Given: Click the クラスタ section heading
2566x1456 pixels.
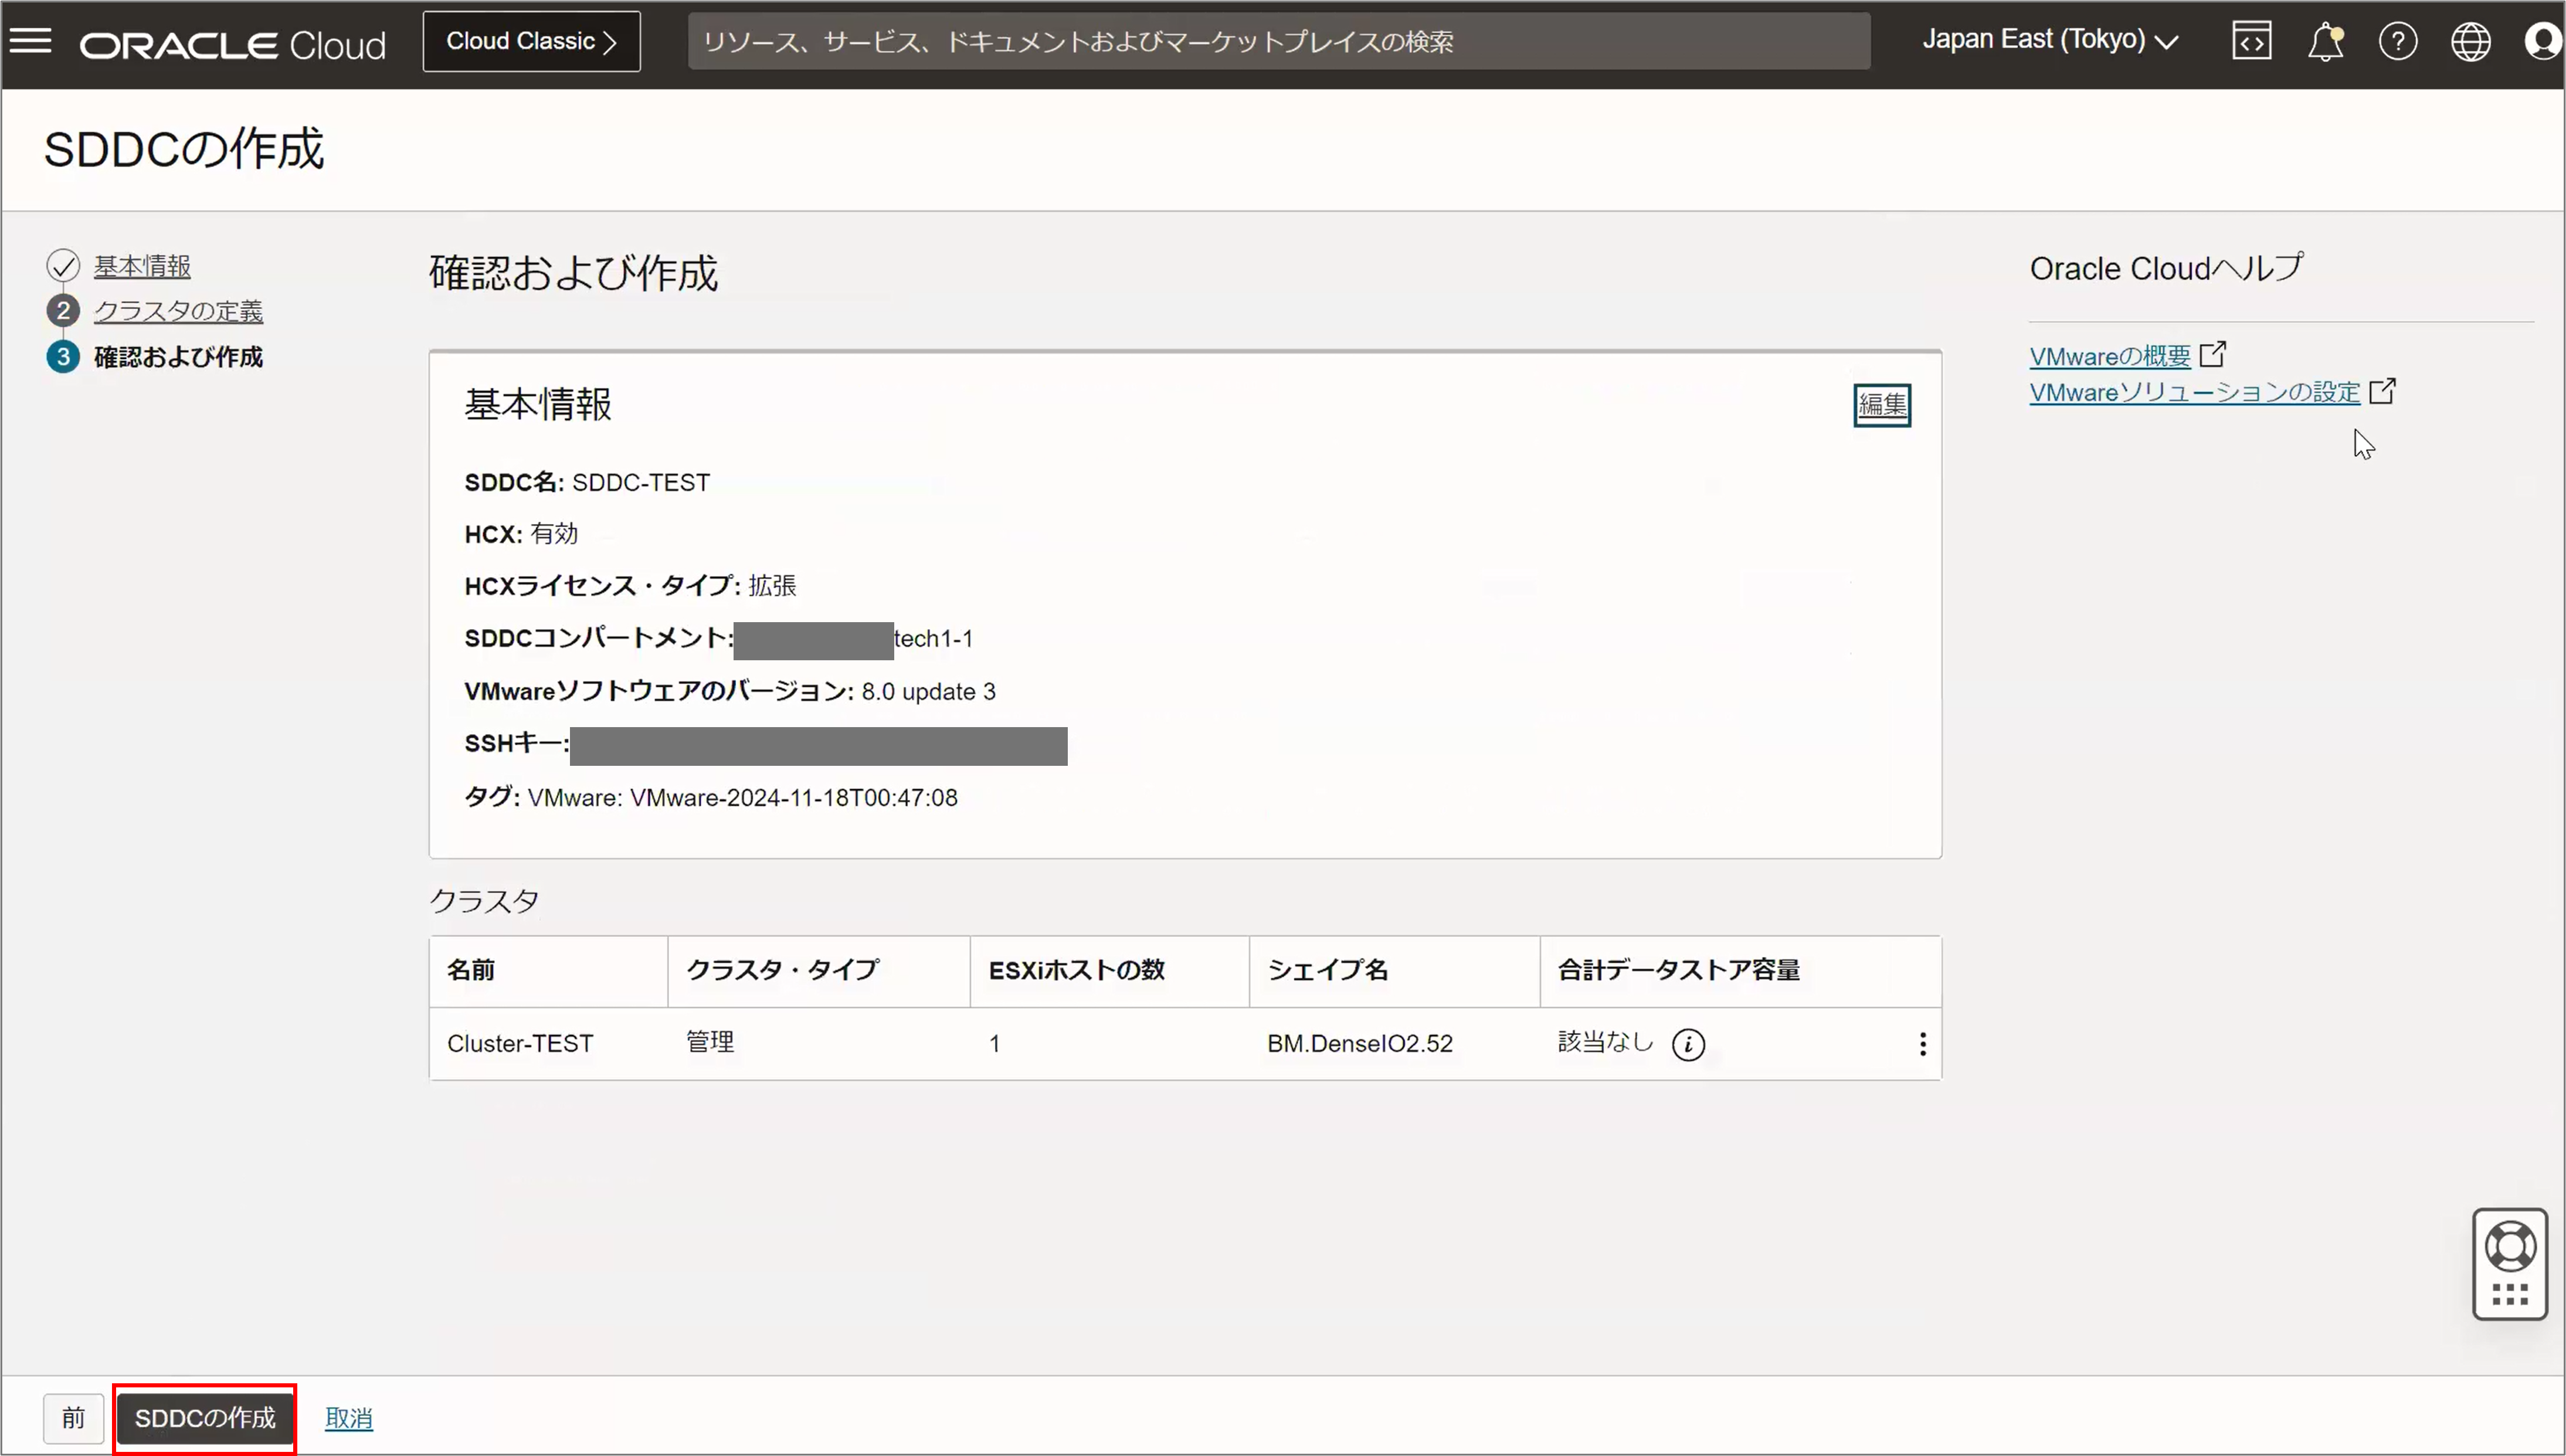Looking at the screenshot, I should tap(484, 901).
